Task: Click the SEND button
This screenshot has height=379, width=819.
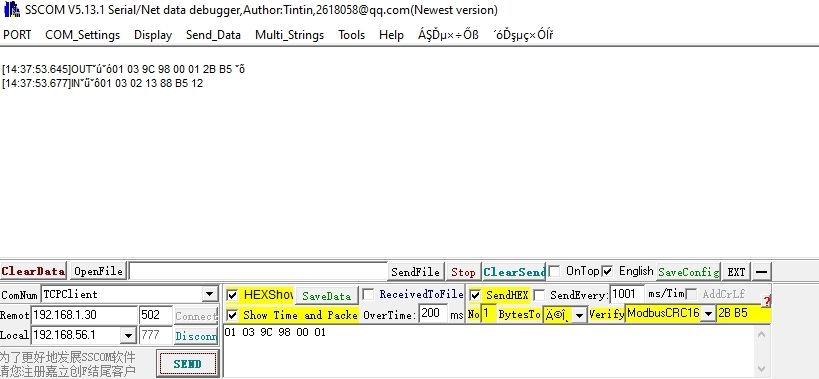Action: pos(187,364)
